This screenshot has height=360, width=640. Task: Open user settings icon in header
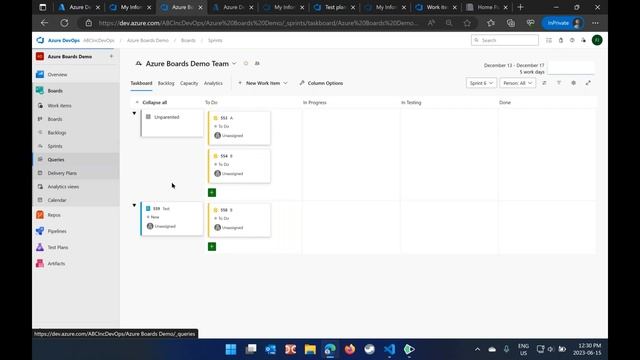pyautogui.click(x=584, y=40)
